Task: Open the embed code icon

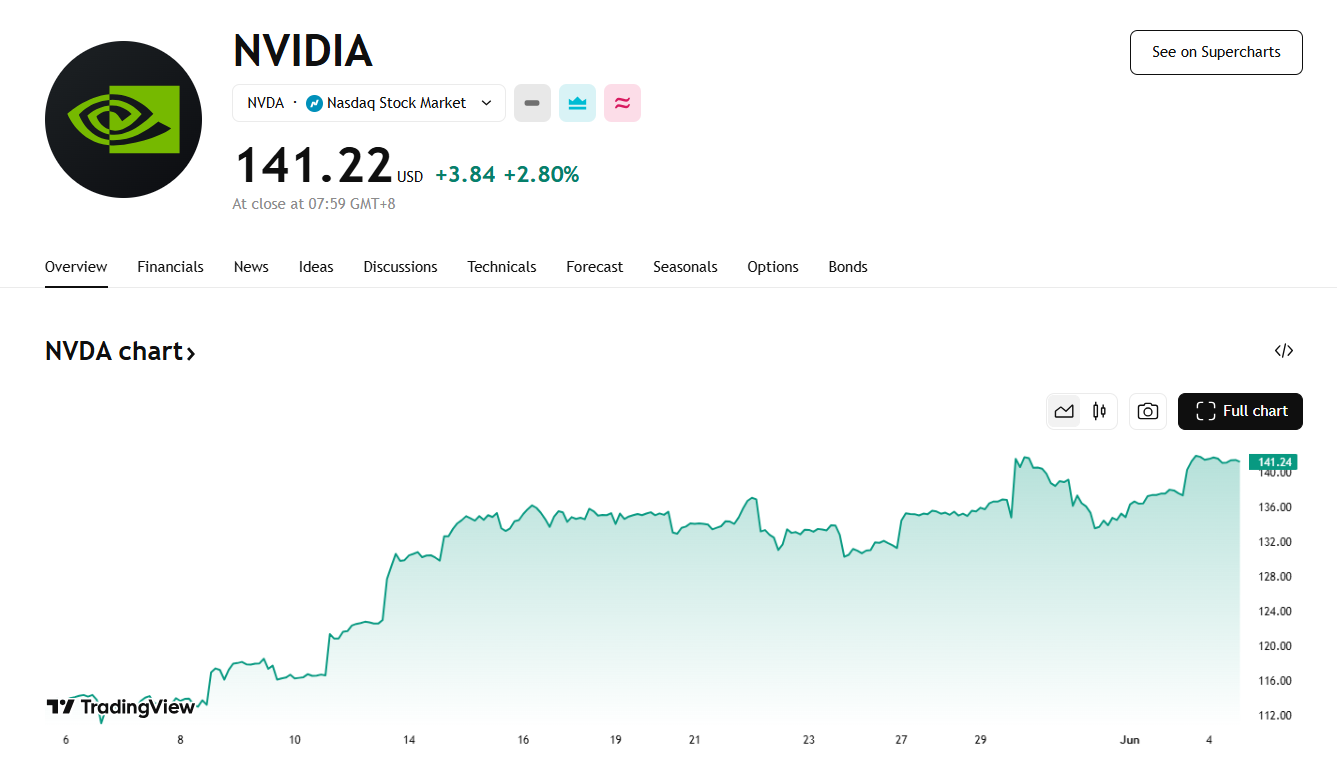Action: tap(1284, 351)
